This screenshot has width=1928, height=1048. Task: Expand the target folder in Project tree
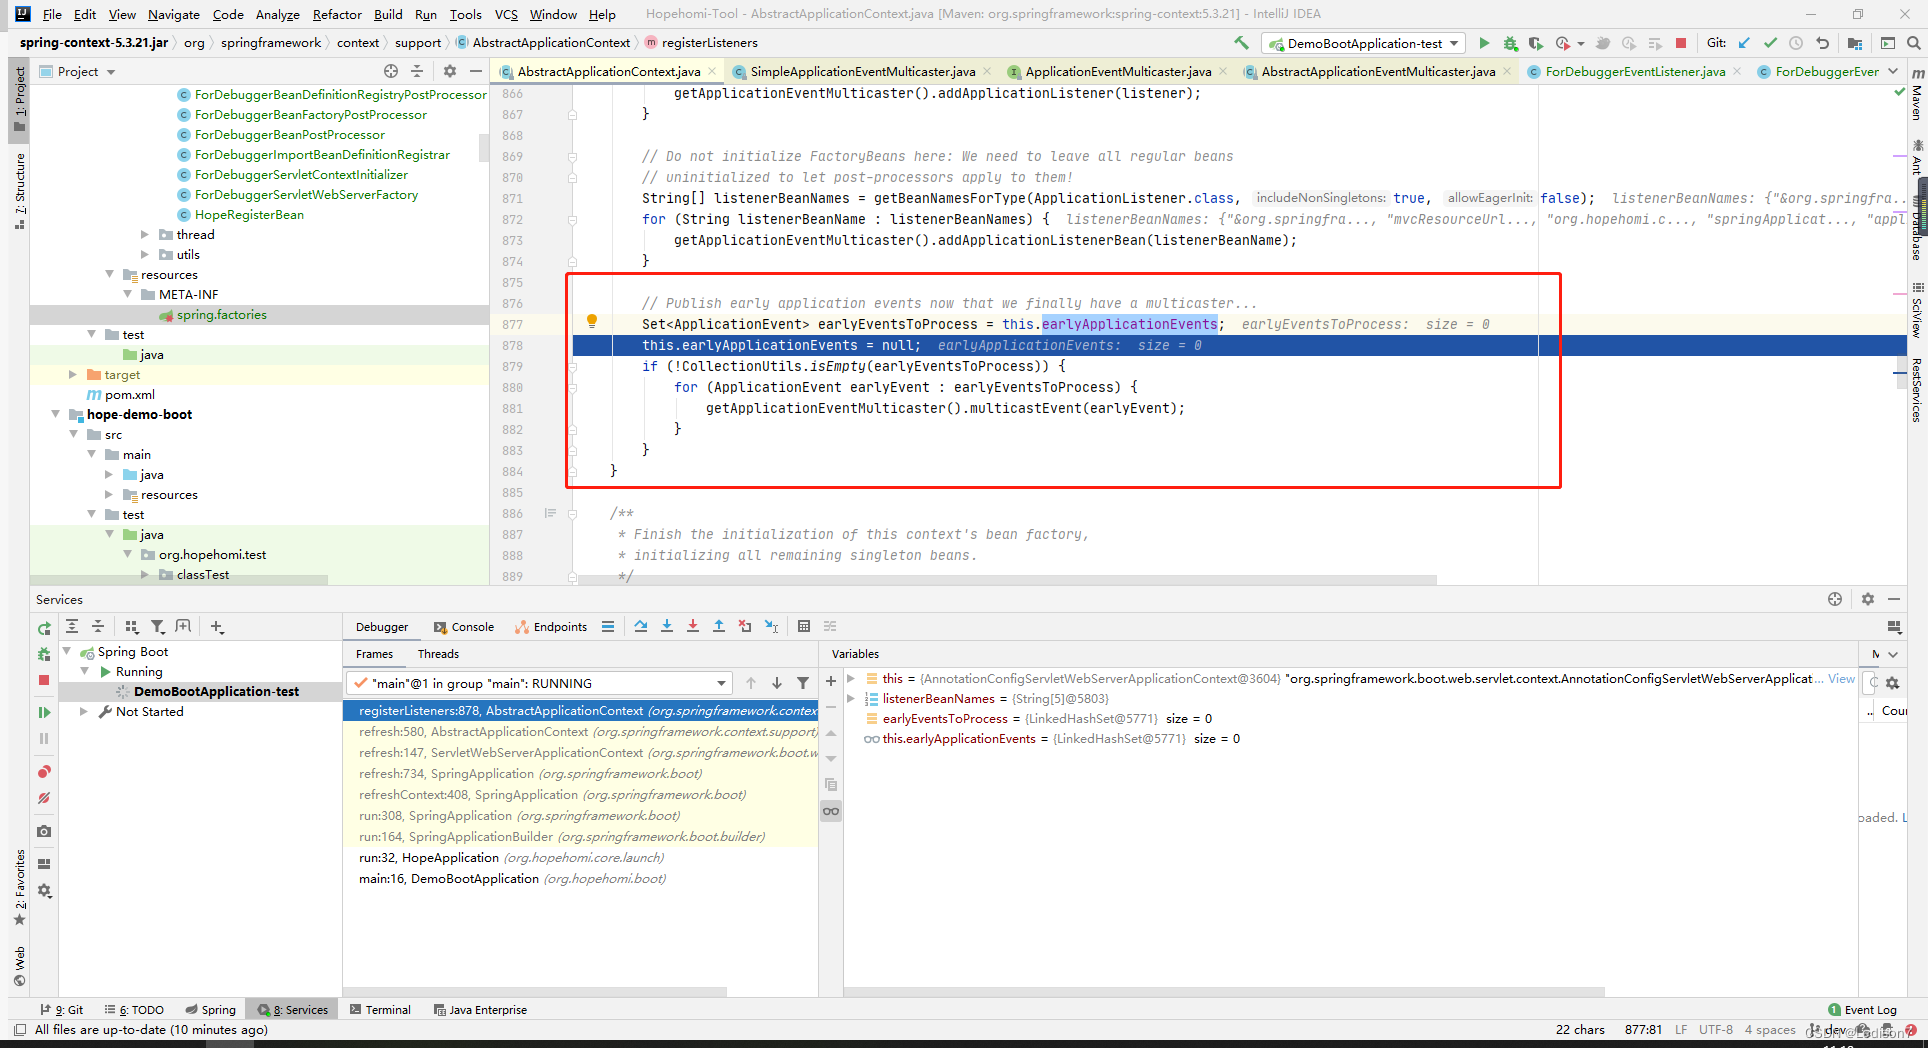pyautogui.click(x=73, y=374)
